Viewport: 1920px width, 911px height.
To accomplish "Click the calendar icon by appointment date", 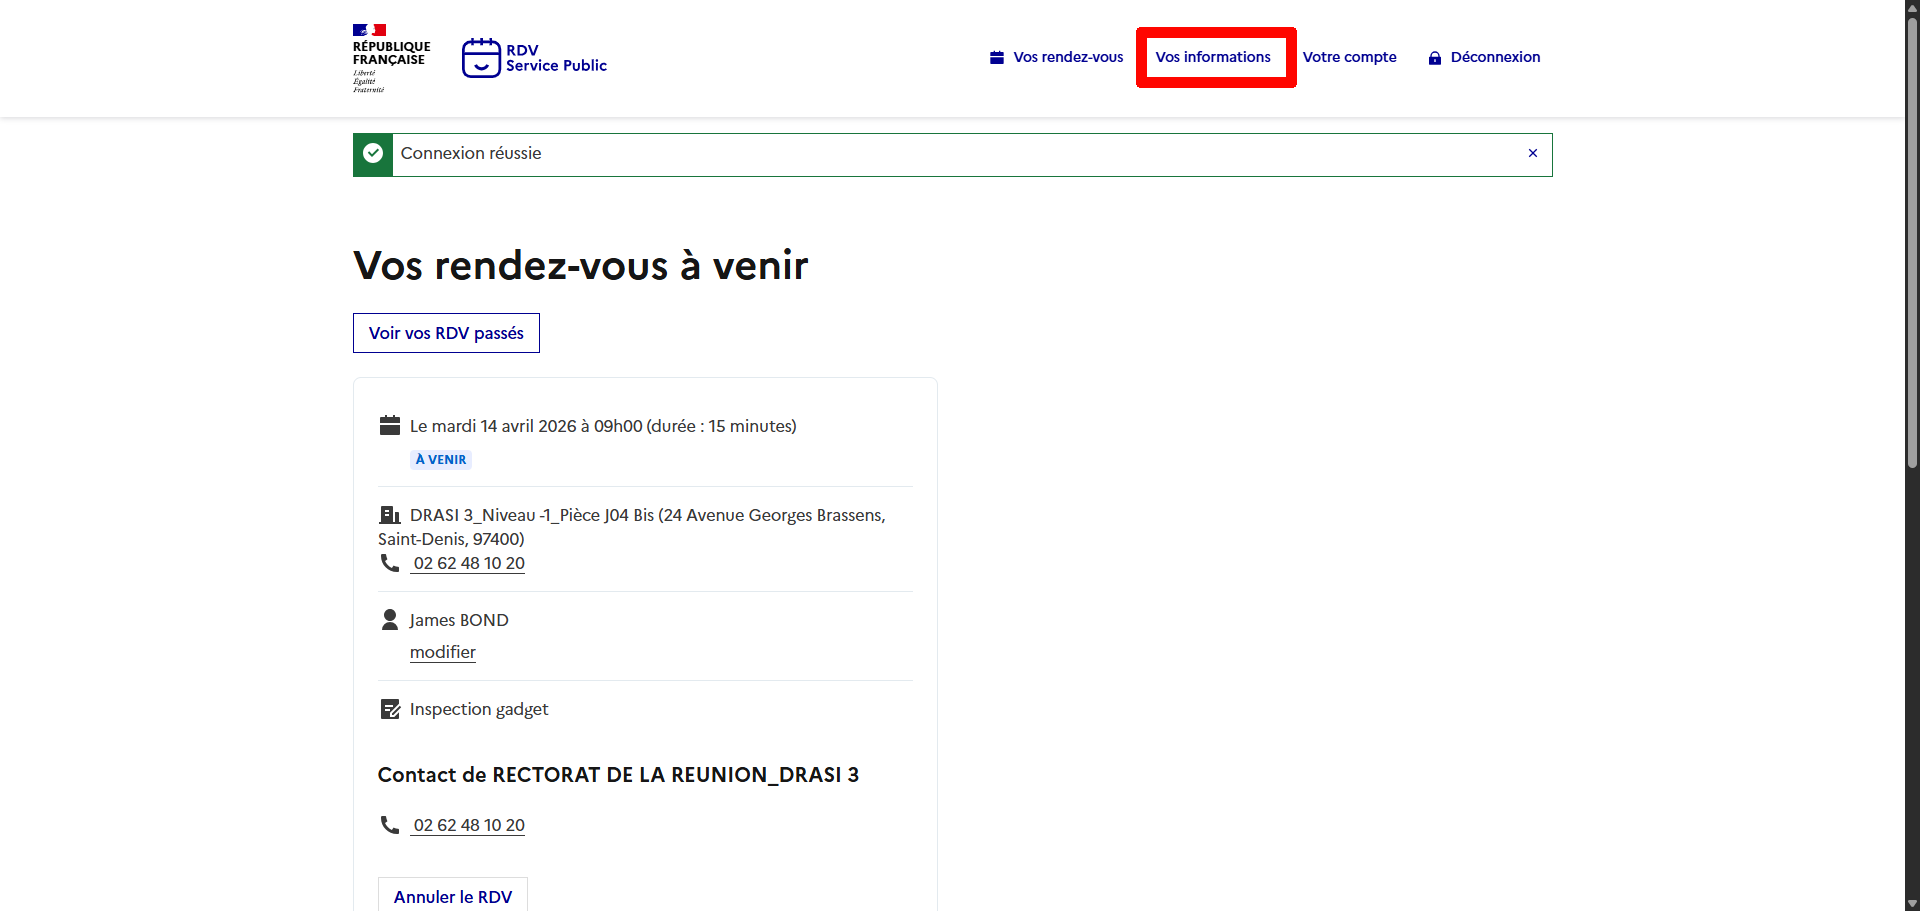I will click(x=390, y=426).
